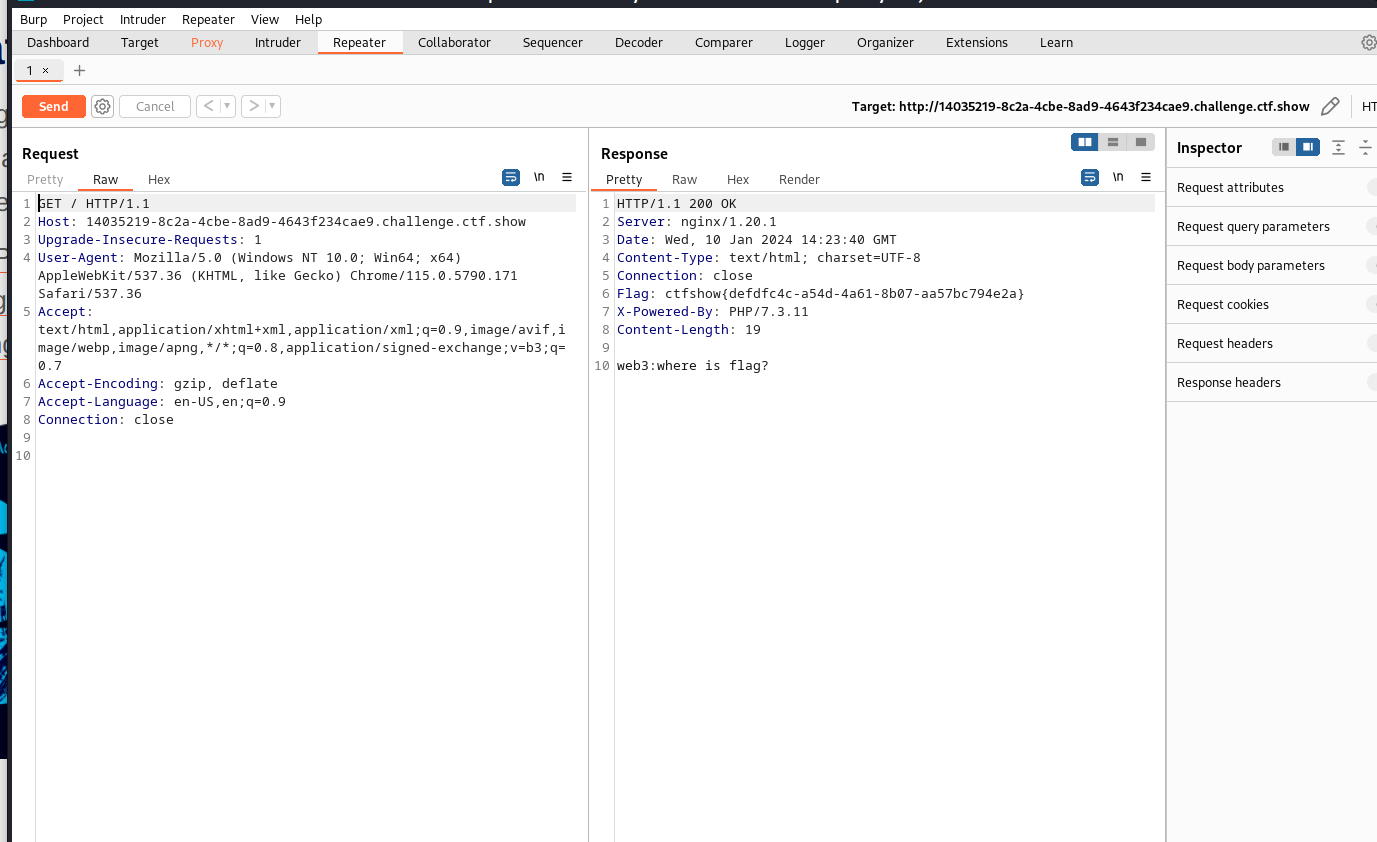The width and height of the screenshot is (1377, 842).
Task: Show Response in Raw view
Action: click(x=685, y=179)
